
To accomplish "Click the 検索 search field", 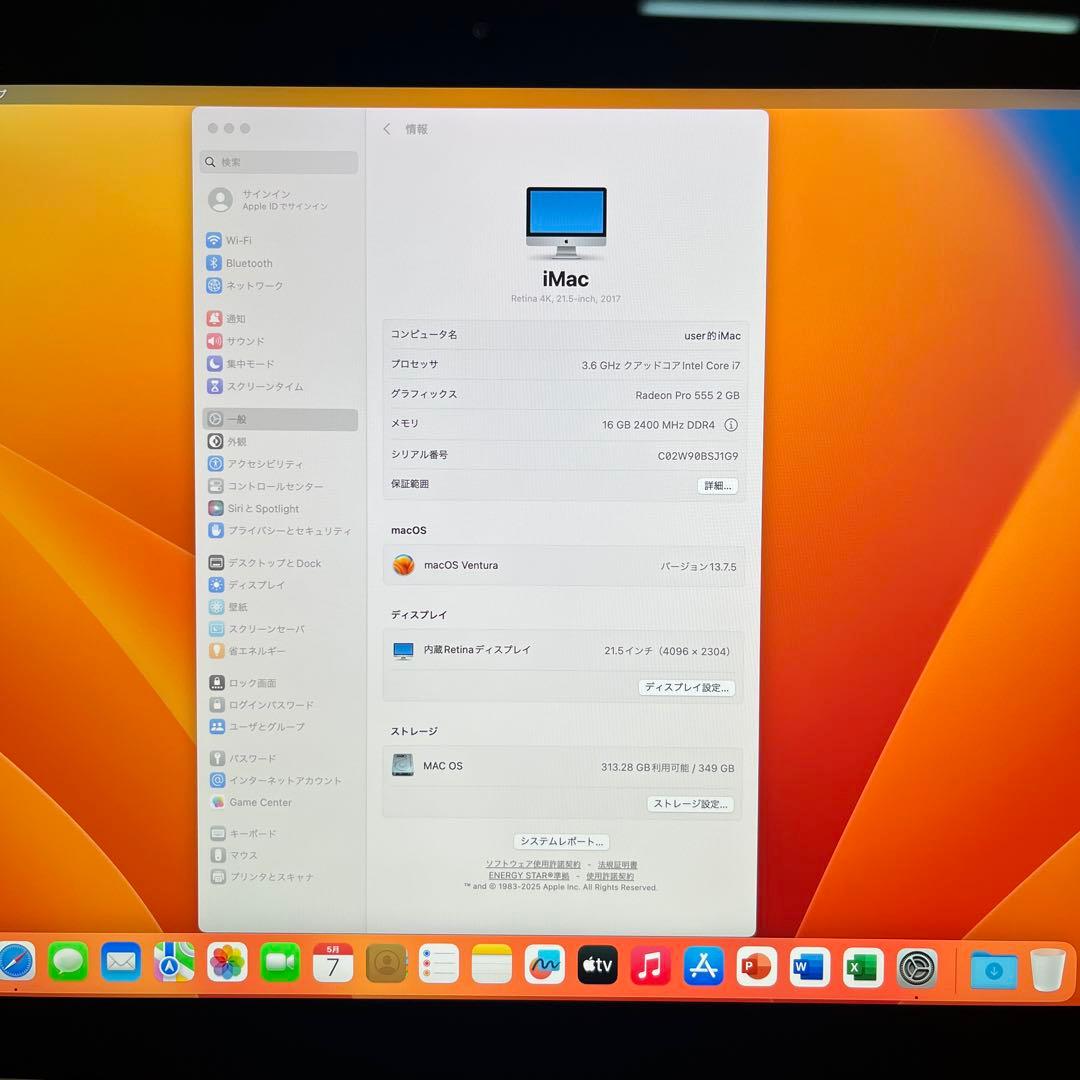I will coord(277,161).
